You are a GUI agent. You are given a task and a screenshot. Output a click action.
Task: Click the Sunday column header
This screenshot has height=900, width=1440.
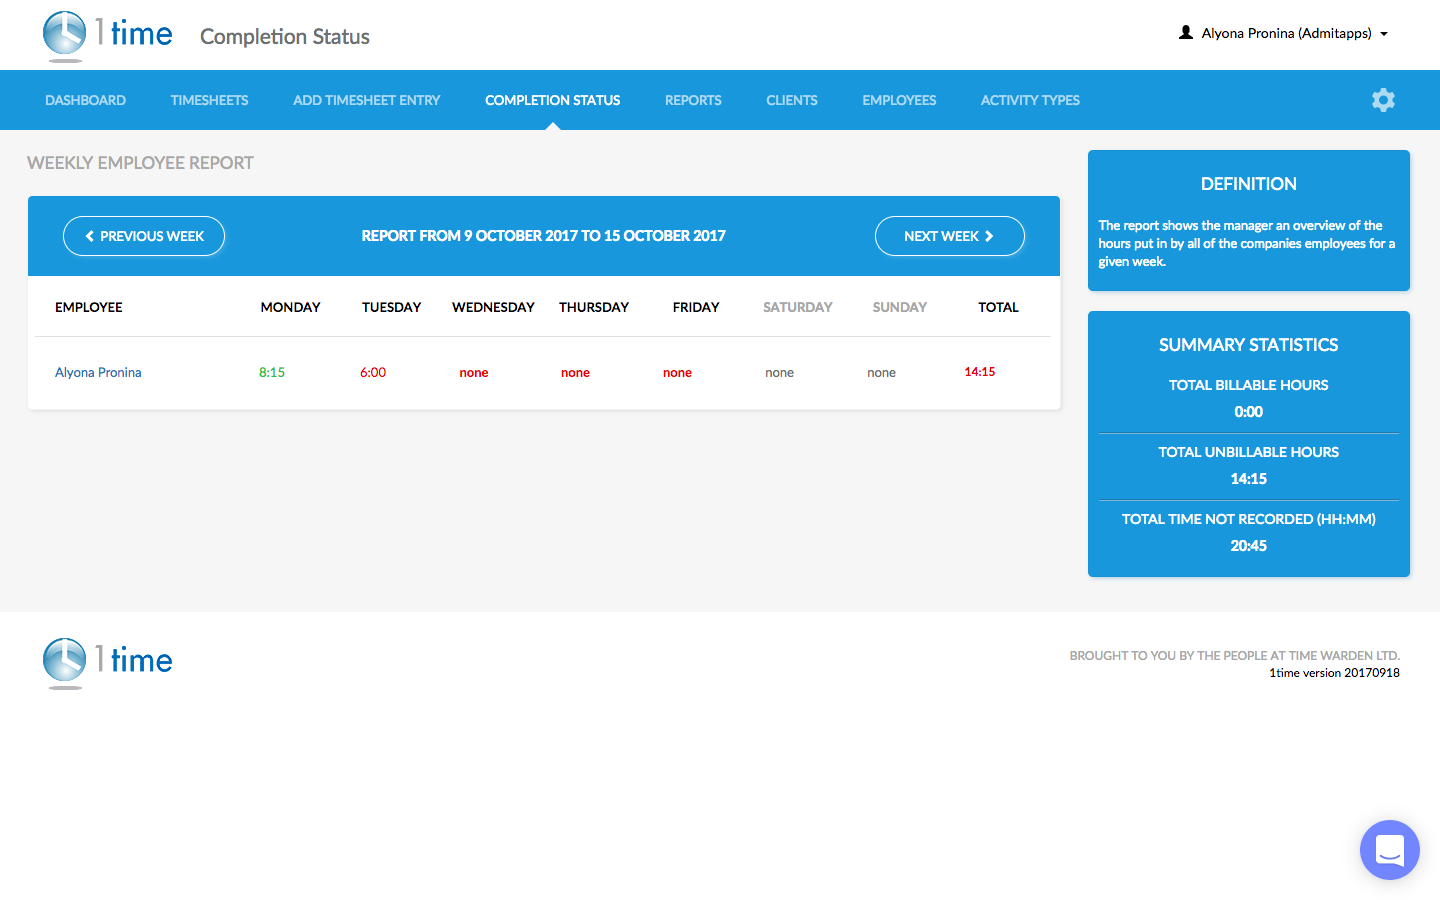pyautogui.click(x=900, y=307)
